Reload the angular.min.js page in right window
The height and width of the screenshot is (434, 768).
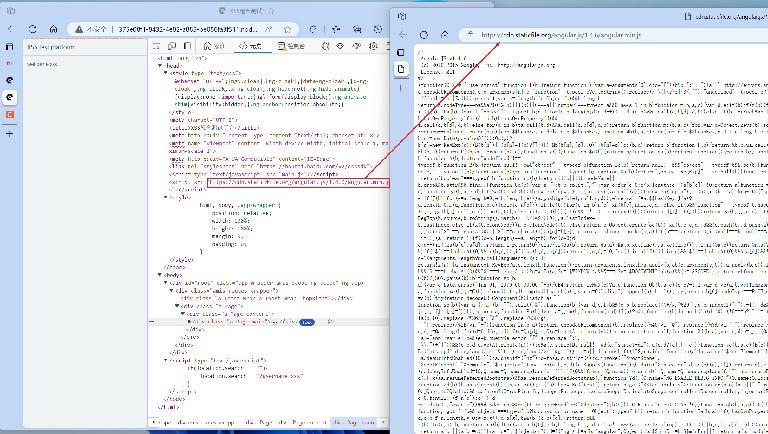click(424, 35)
